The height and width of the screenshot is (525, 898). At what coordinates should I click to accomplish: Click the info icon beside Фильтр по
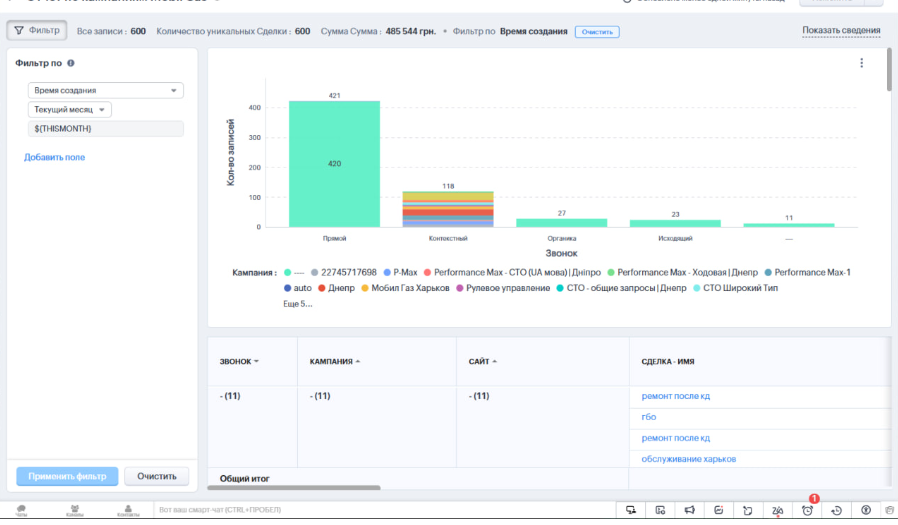[x=71, y=63]
